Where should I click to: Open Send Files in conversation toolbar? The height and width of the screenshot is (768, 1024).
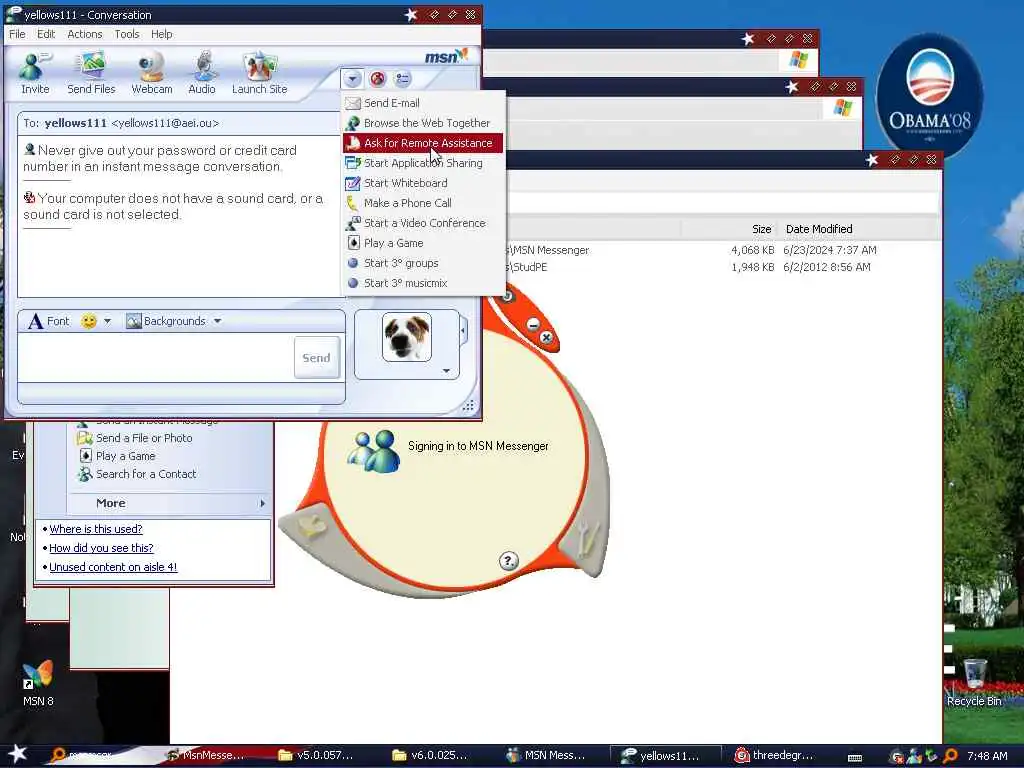tap(91, 73)
